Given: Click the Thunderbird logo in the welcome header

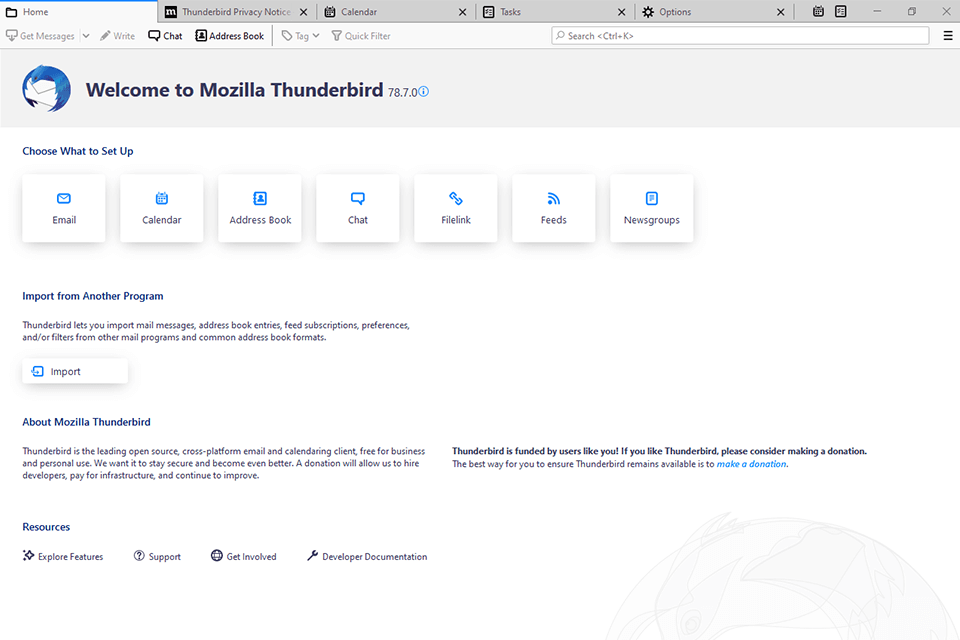Looking at the screenshot, I should tap(47, 89).
